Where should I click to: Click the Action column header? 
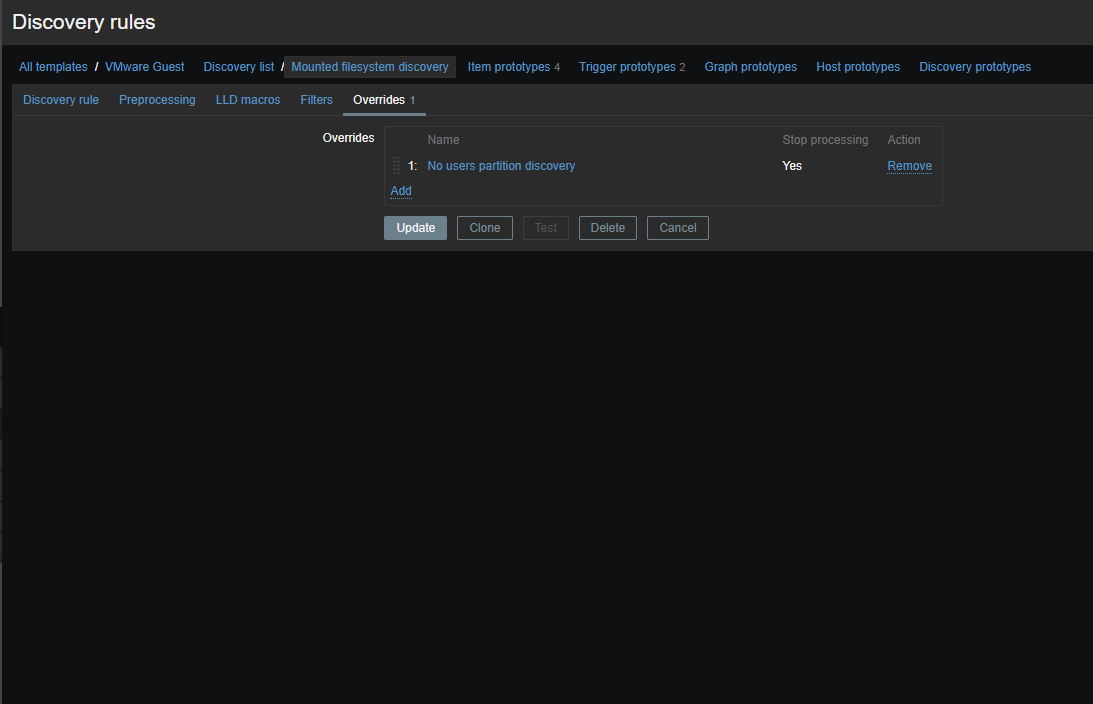coord(903,139)
